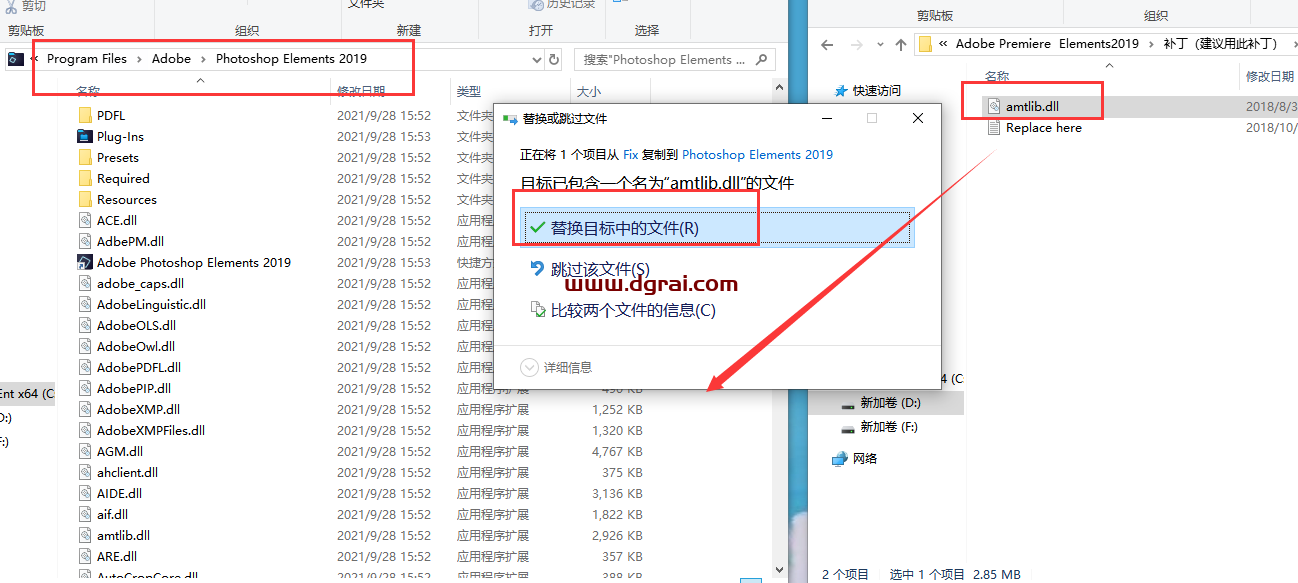Select adobe_caps.dll file icon

pyautogui.click(x=85, y=284)
